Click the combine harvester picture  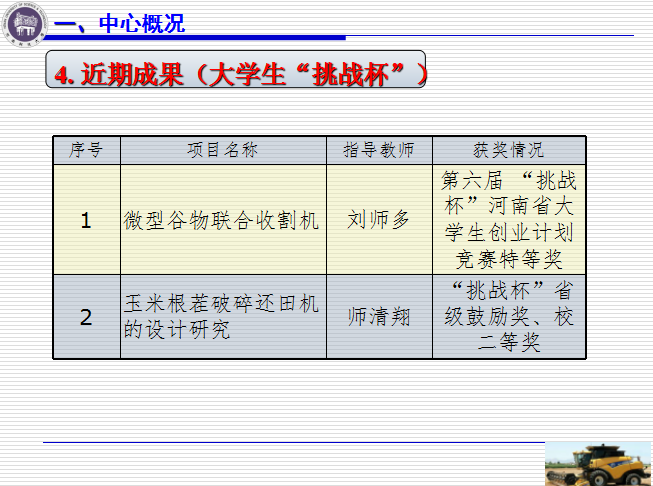click(x=597, y=464)
